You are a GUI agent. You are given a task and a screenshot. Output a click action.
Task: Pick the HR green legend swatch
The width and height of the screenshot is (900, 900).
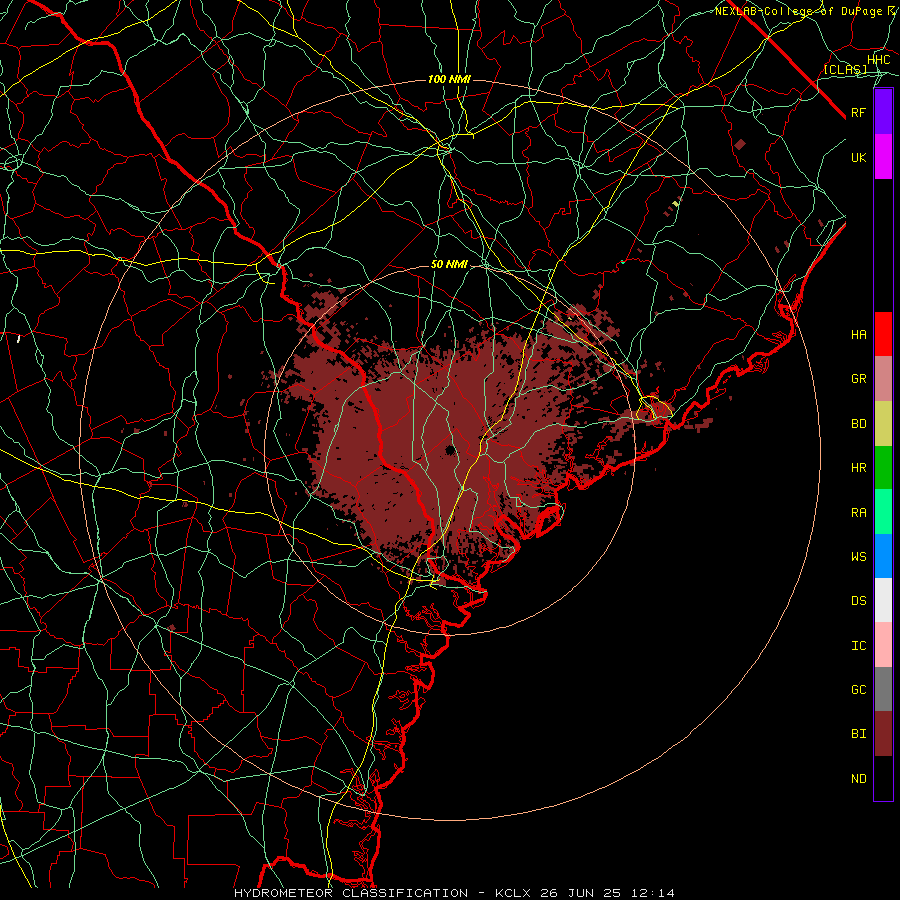[x=883, y=467]
